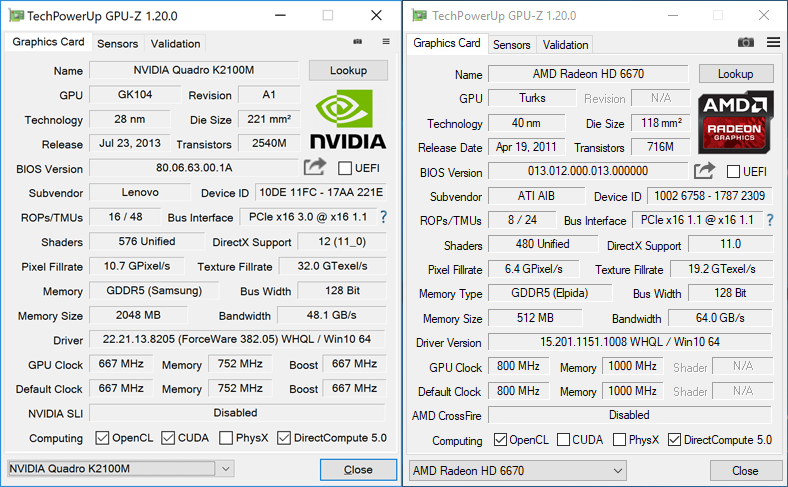Toggle the OpenCL checkbox in AMD window

click(500, 440)
